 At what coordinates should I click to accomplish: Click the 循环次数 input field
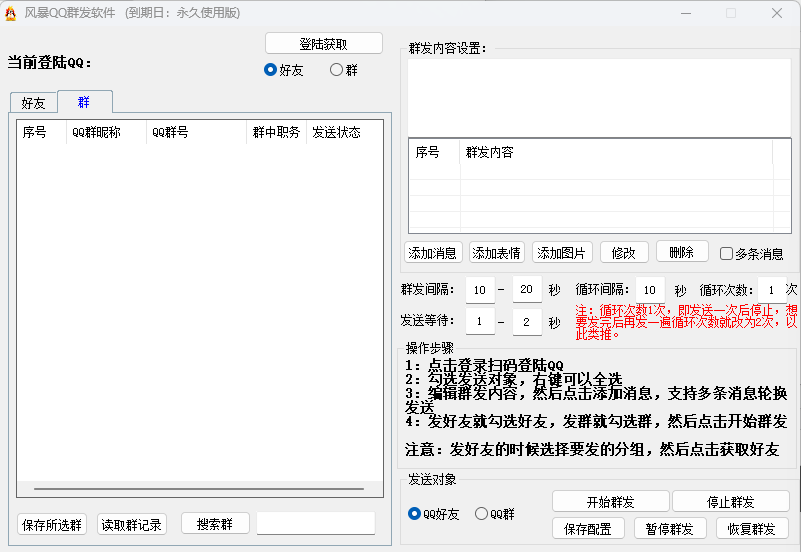click(770, 290)
